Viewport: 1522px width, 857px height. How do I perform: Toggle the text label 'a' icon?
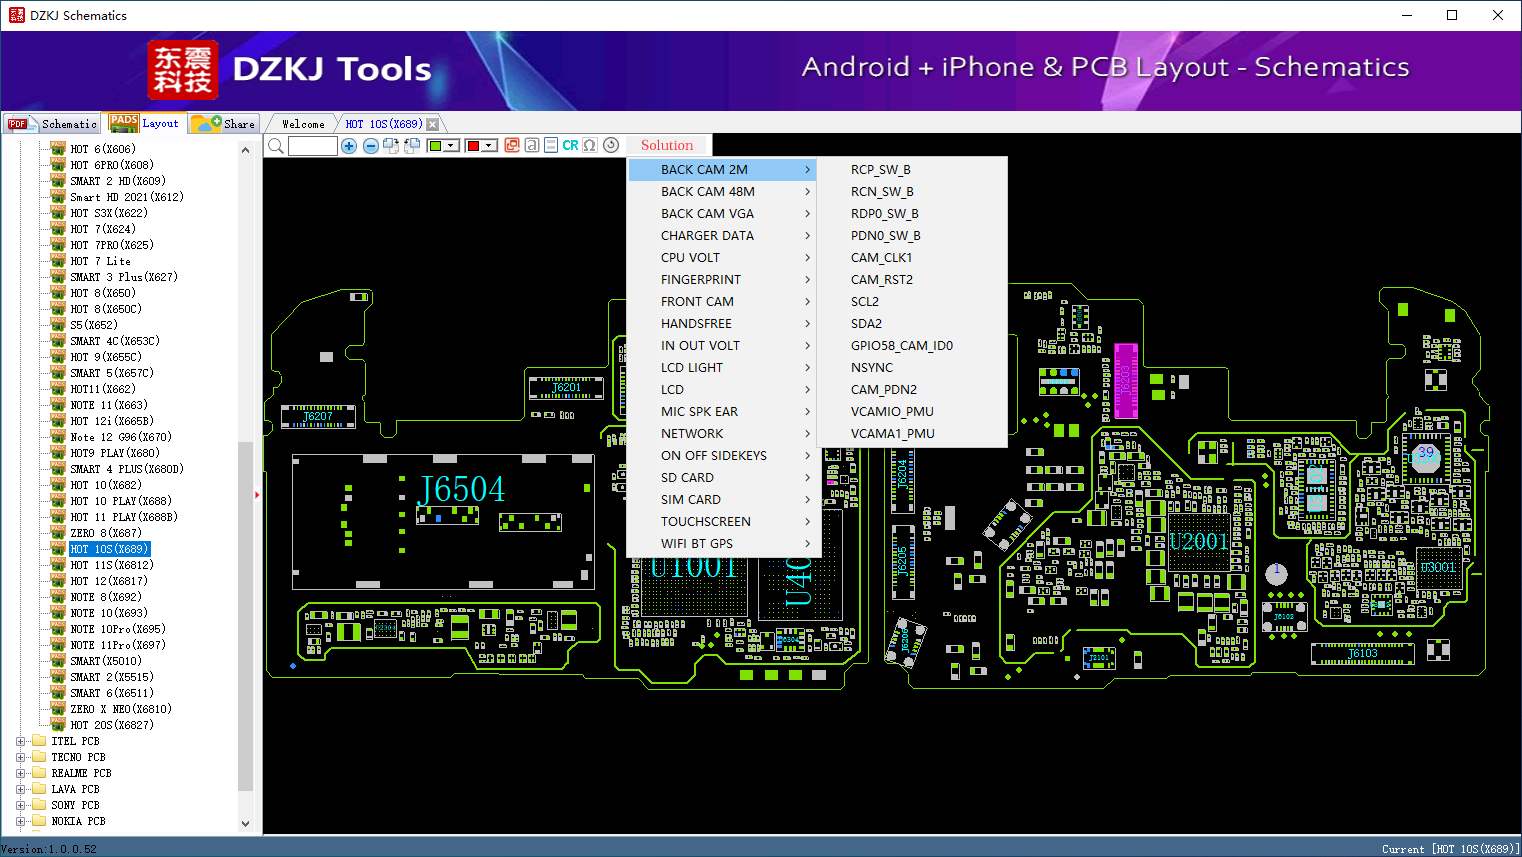(x=532, y=145)
